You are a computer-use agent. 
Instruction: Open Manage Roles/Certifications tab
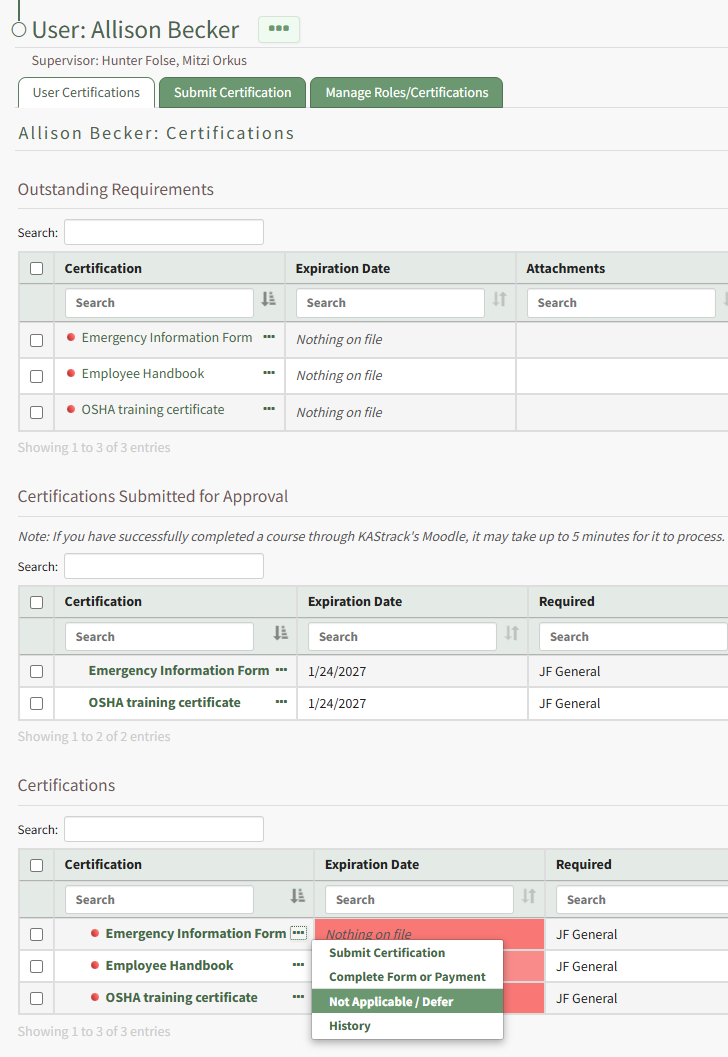click(406, 93)
